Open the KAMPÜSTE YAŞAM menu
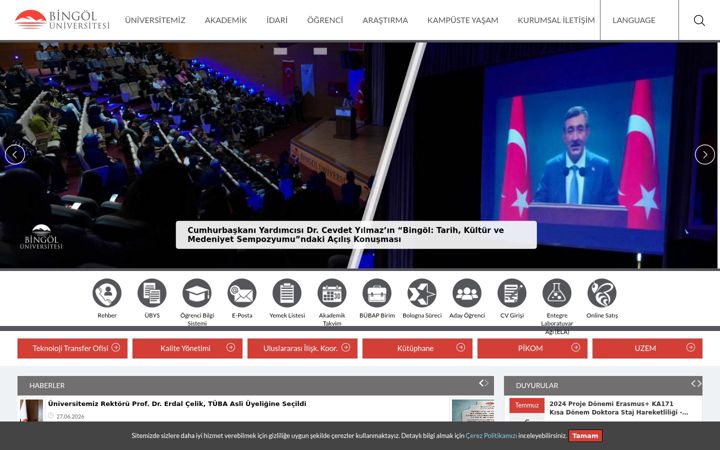Viewport: 720px width, 450px height. click(462, 20)
